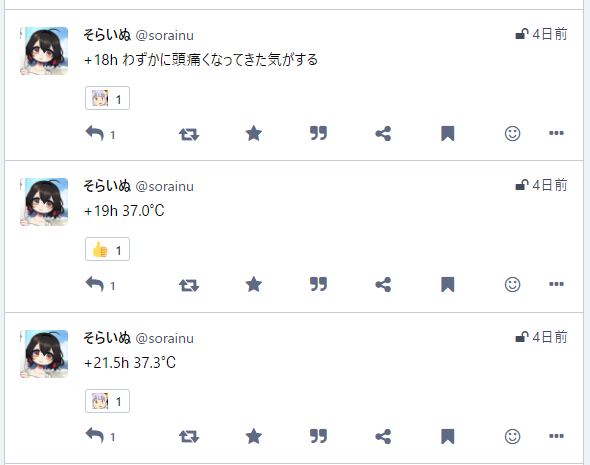Bookmark the +19h 37.0°C post
The width and height of the screenshot is (590, 465).
448,284
